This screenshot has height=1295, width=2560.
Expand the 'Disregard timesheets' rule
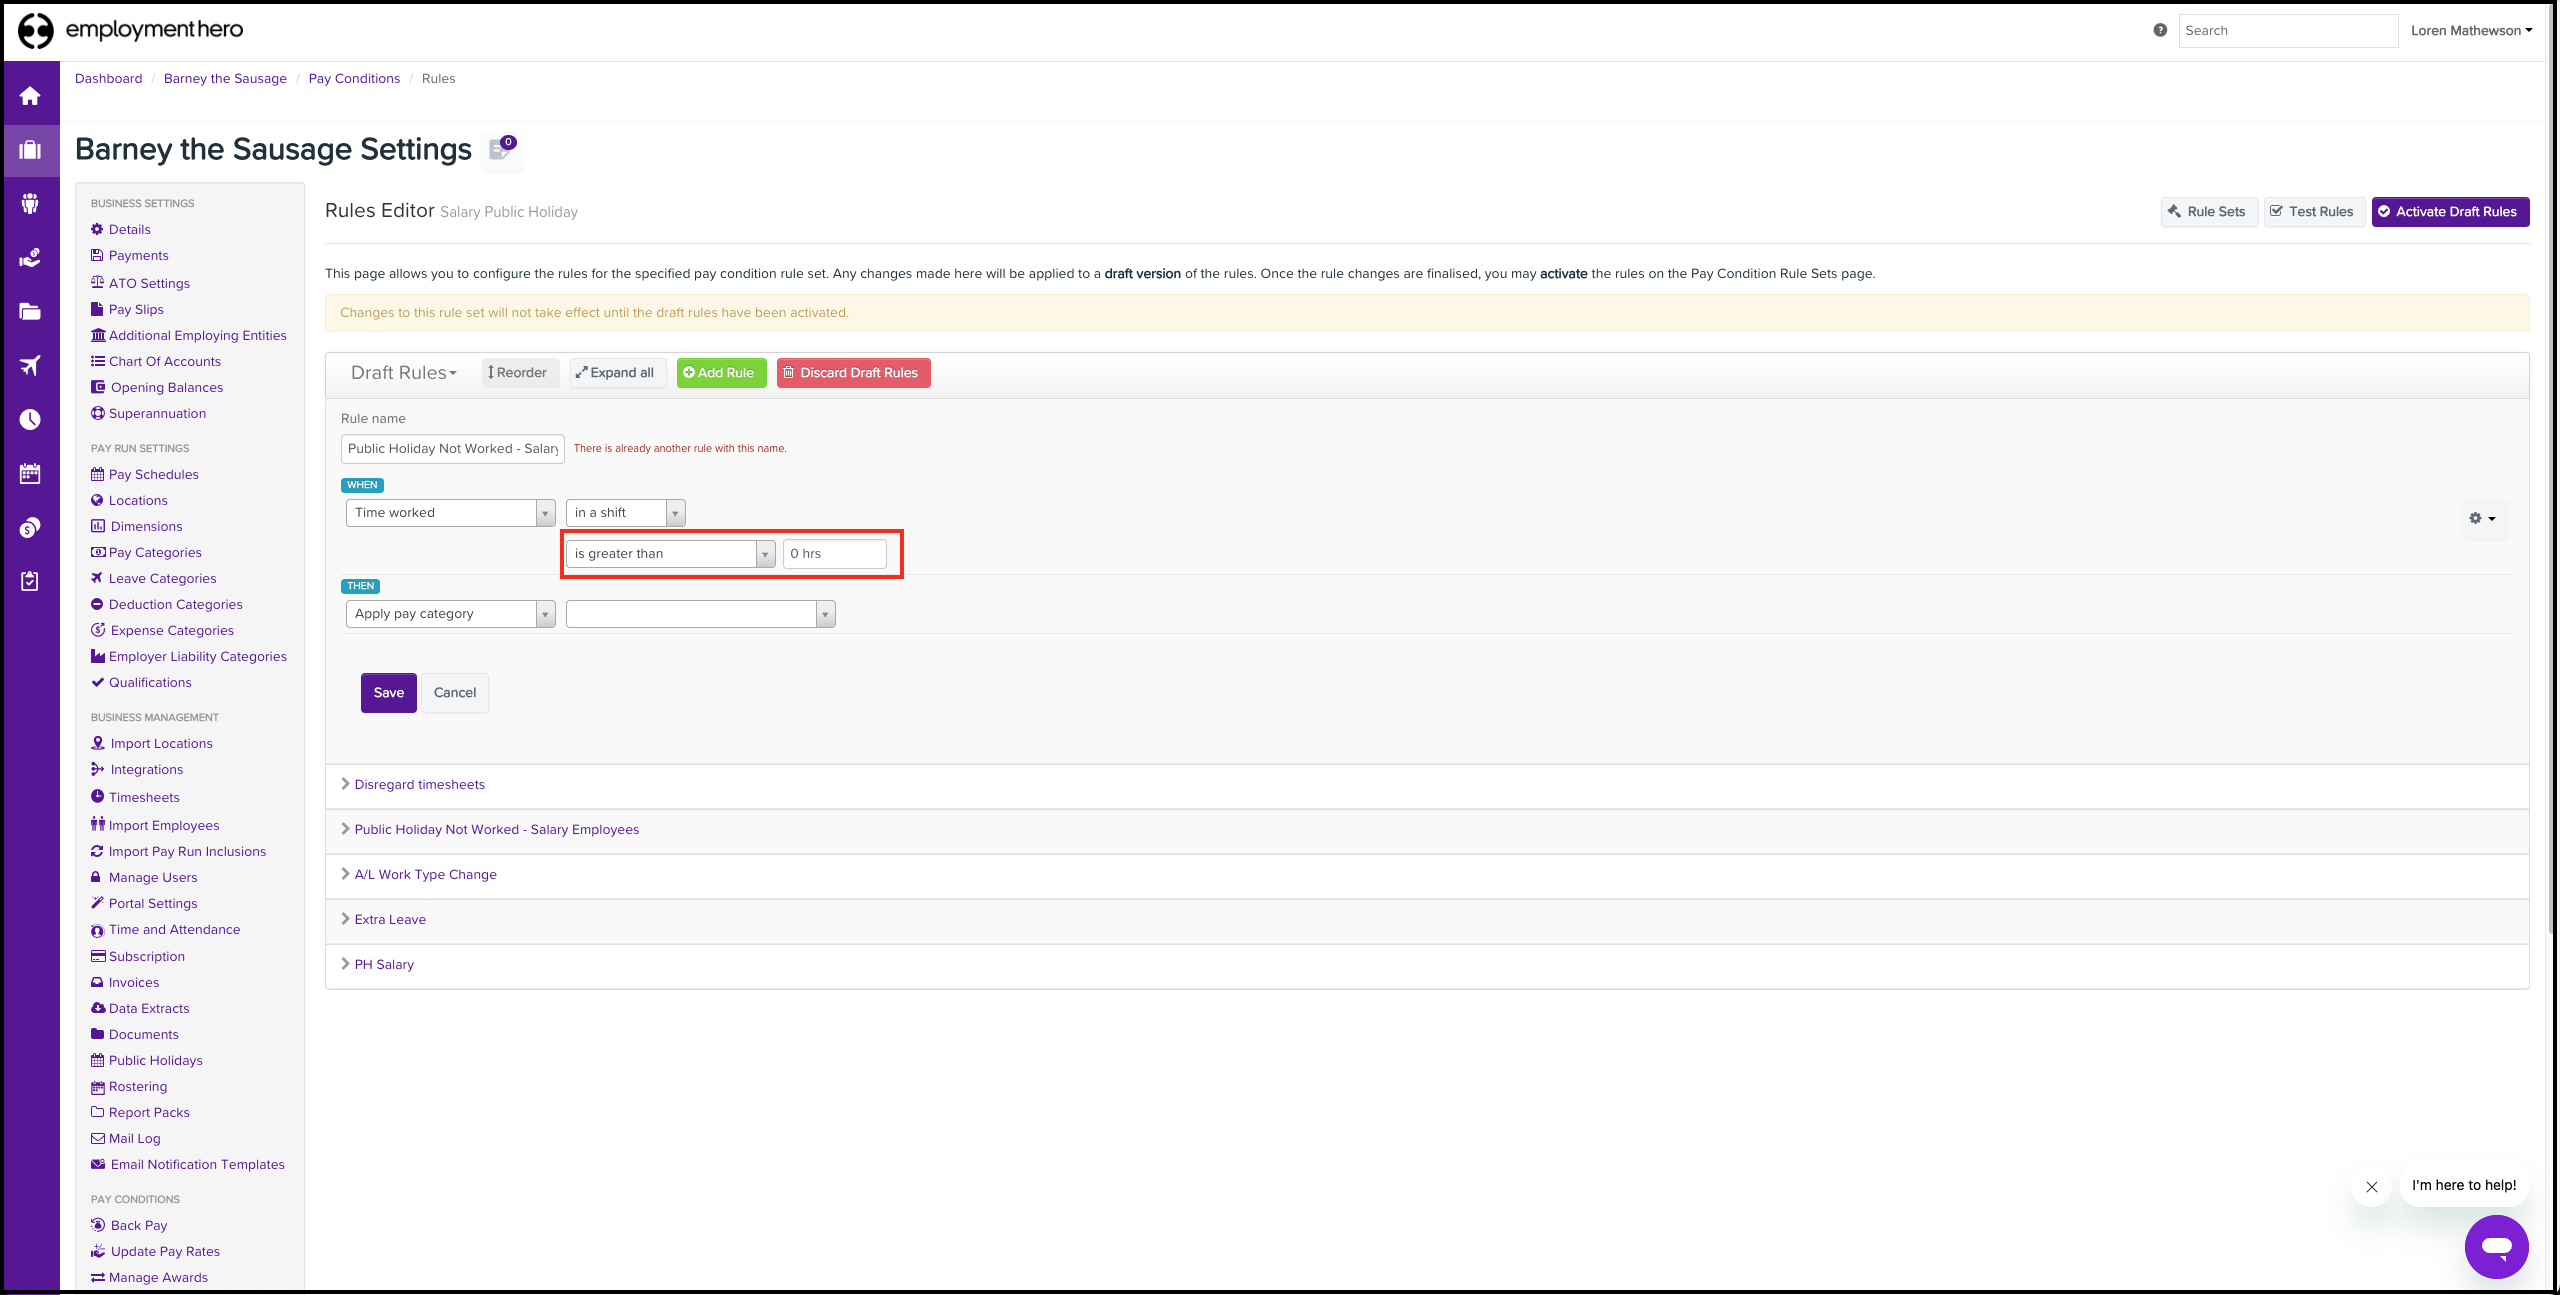tap(419, 785)
